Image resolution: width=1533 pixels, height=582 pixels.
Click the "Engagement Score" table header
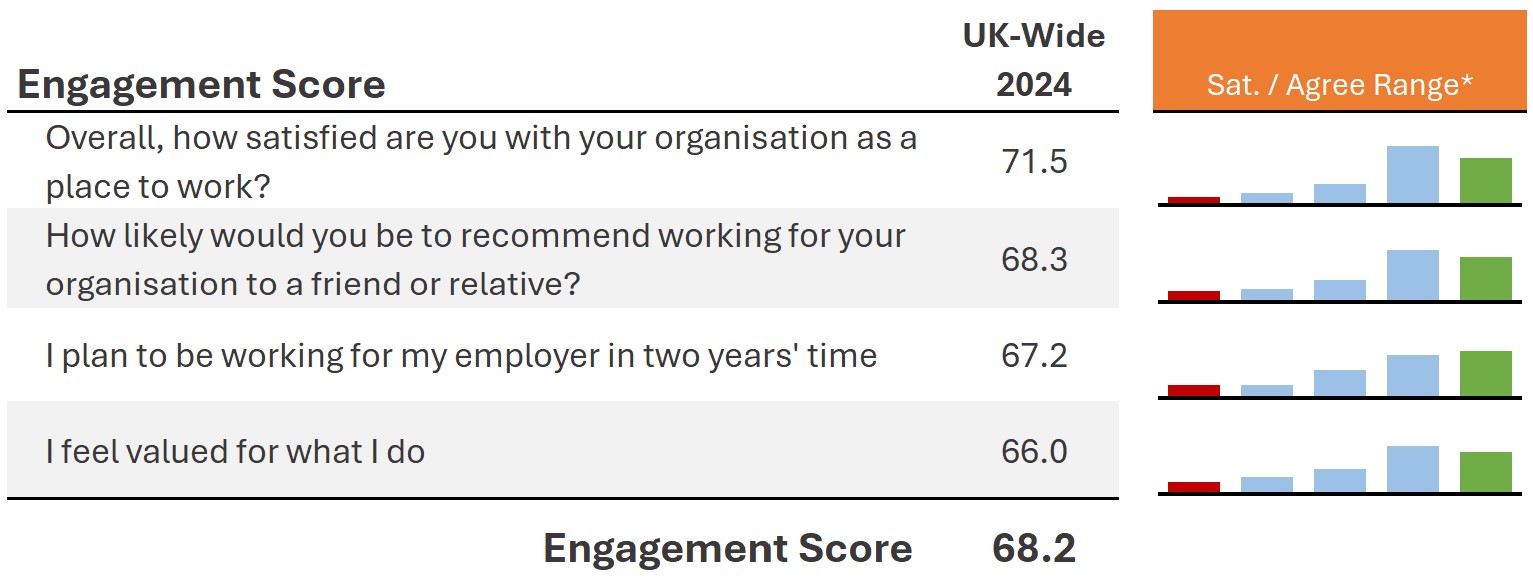coord(201,85)
